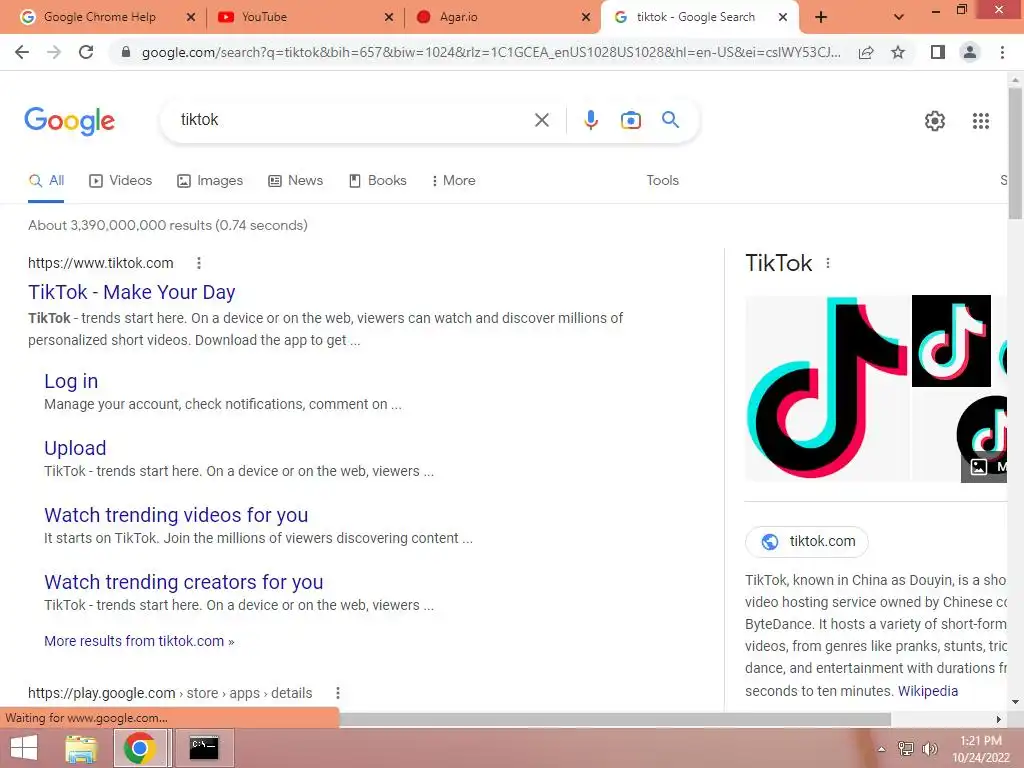Open Windows Start menu
This screenshot has height=768, width=1024.
point(24,748)
